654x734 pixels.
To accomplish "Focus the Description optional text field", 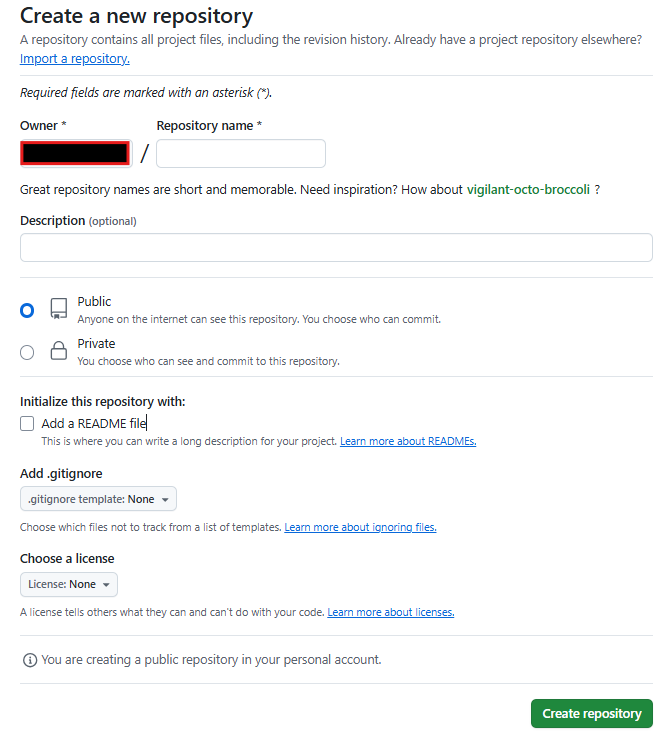I will 336,248.
